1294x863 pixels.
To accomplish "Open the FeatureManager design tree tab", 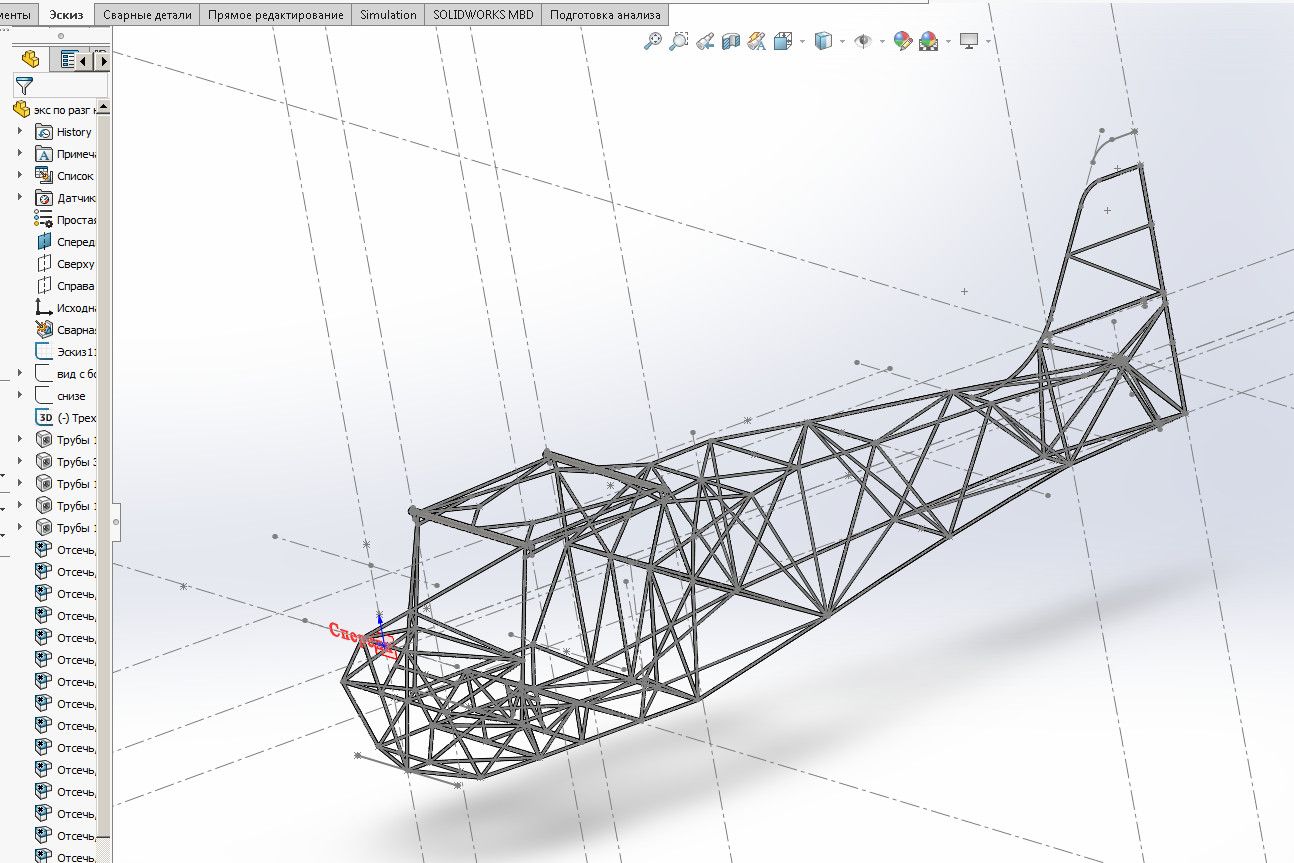I will (30, 60).
